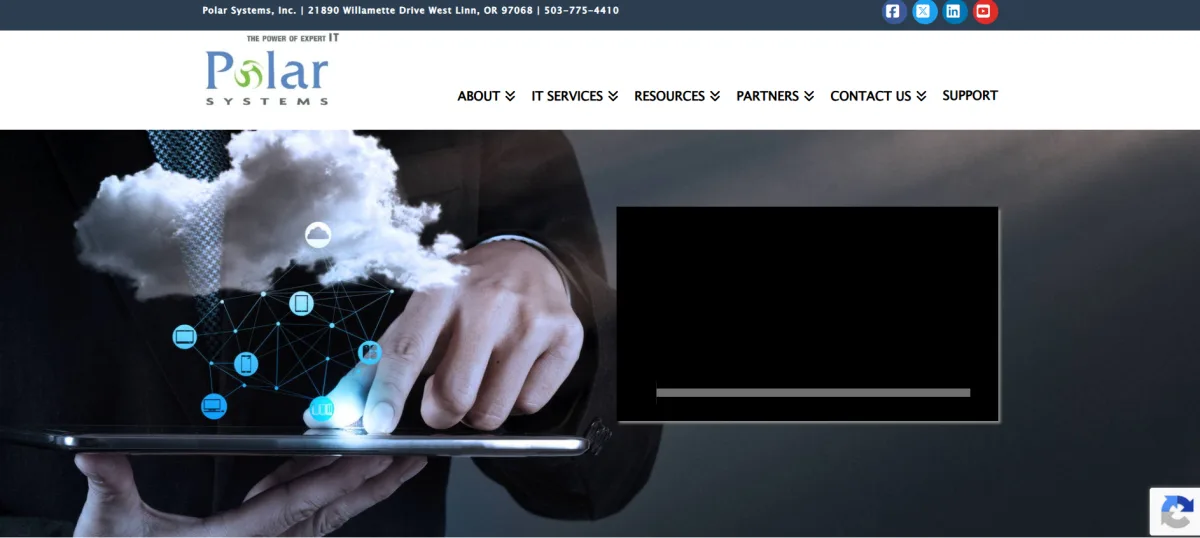Expand the chevron next to Resources
Screen dimensions: 1200x538
pos(715,96)
